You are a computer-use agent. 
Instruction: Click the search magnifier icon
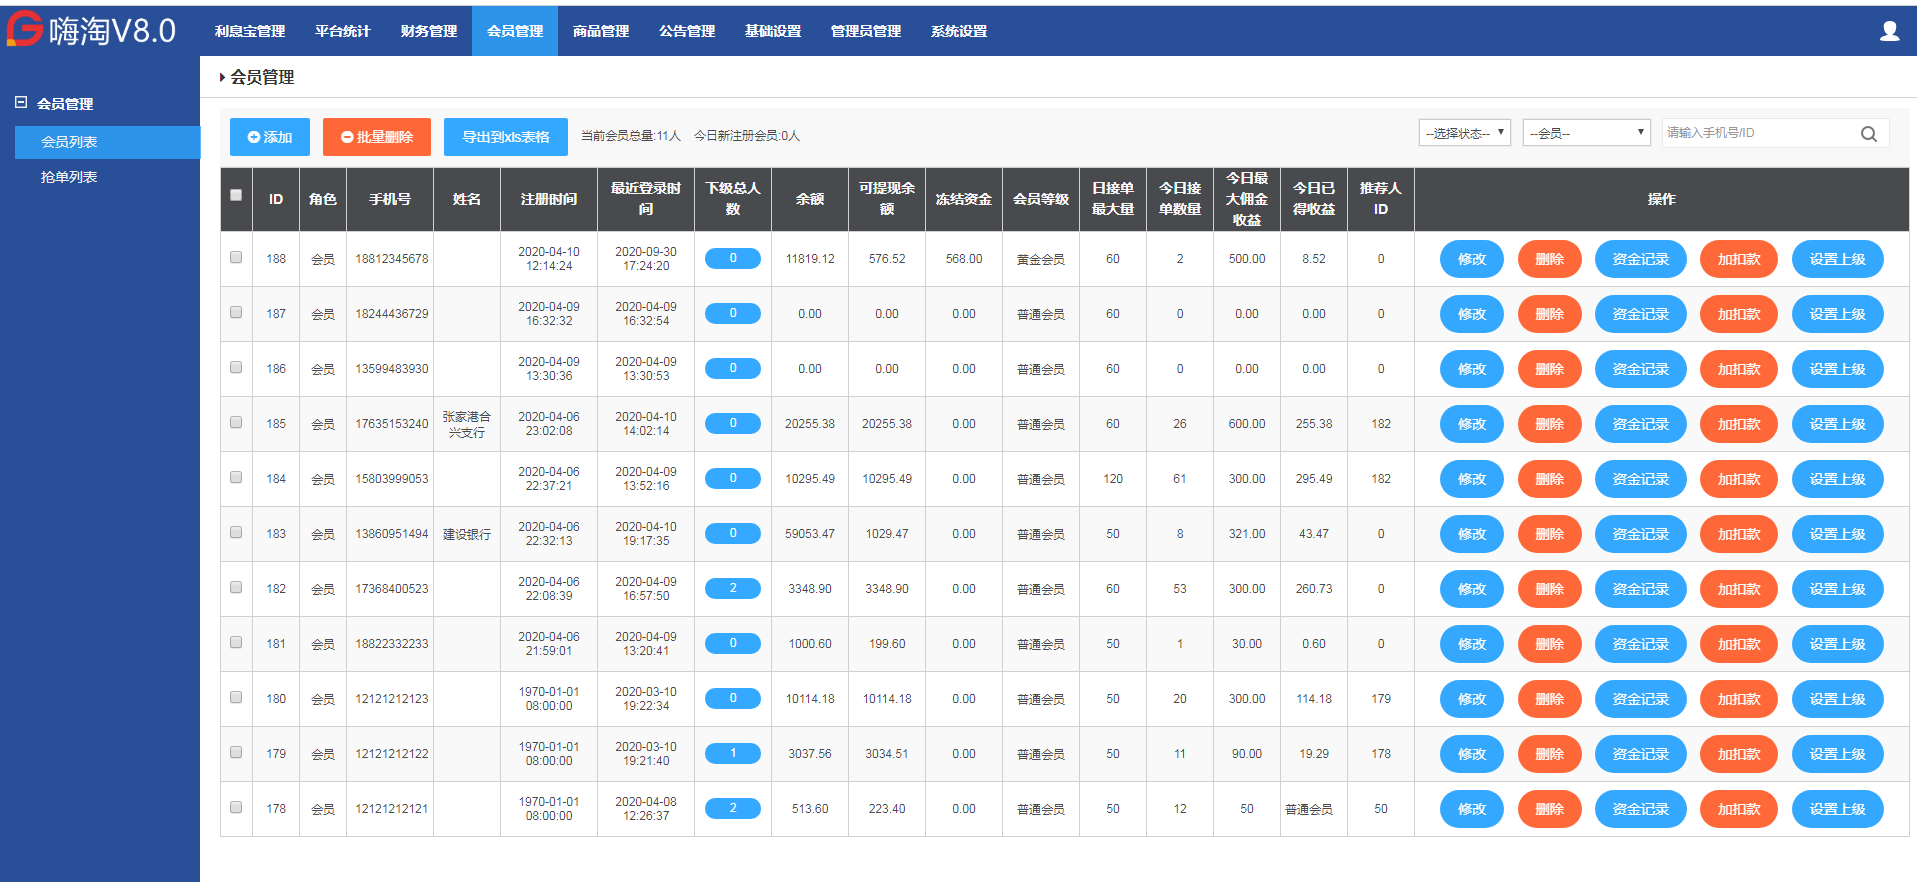coord(1868,134)
